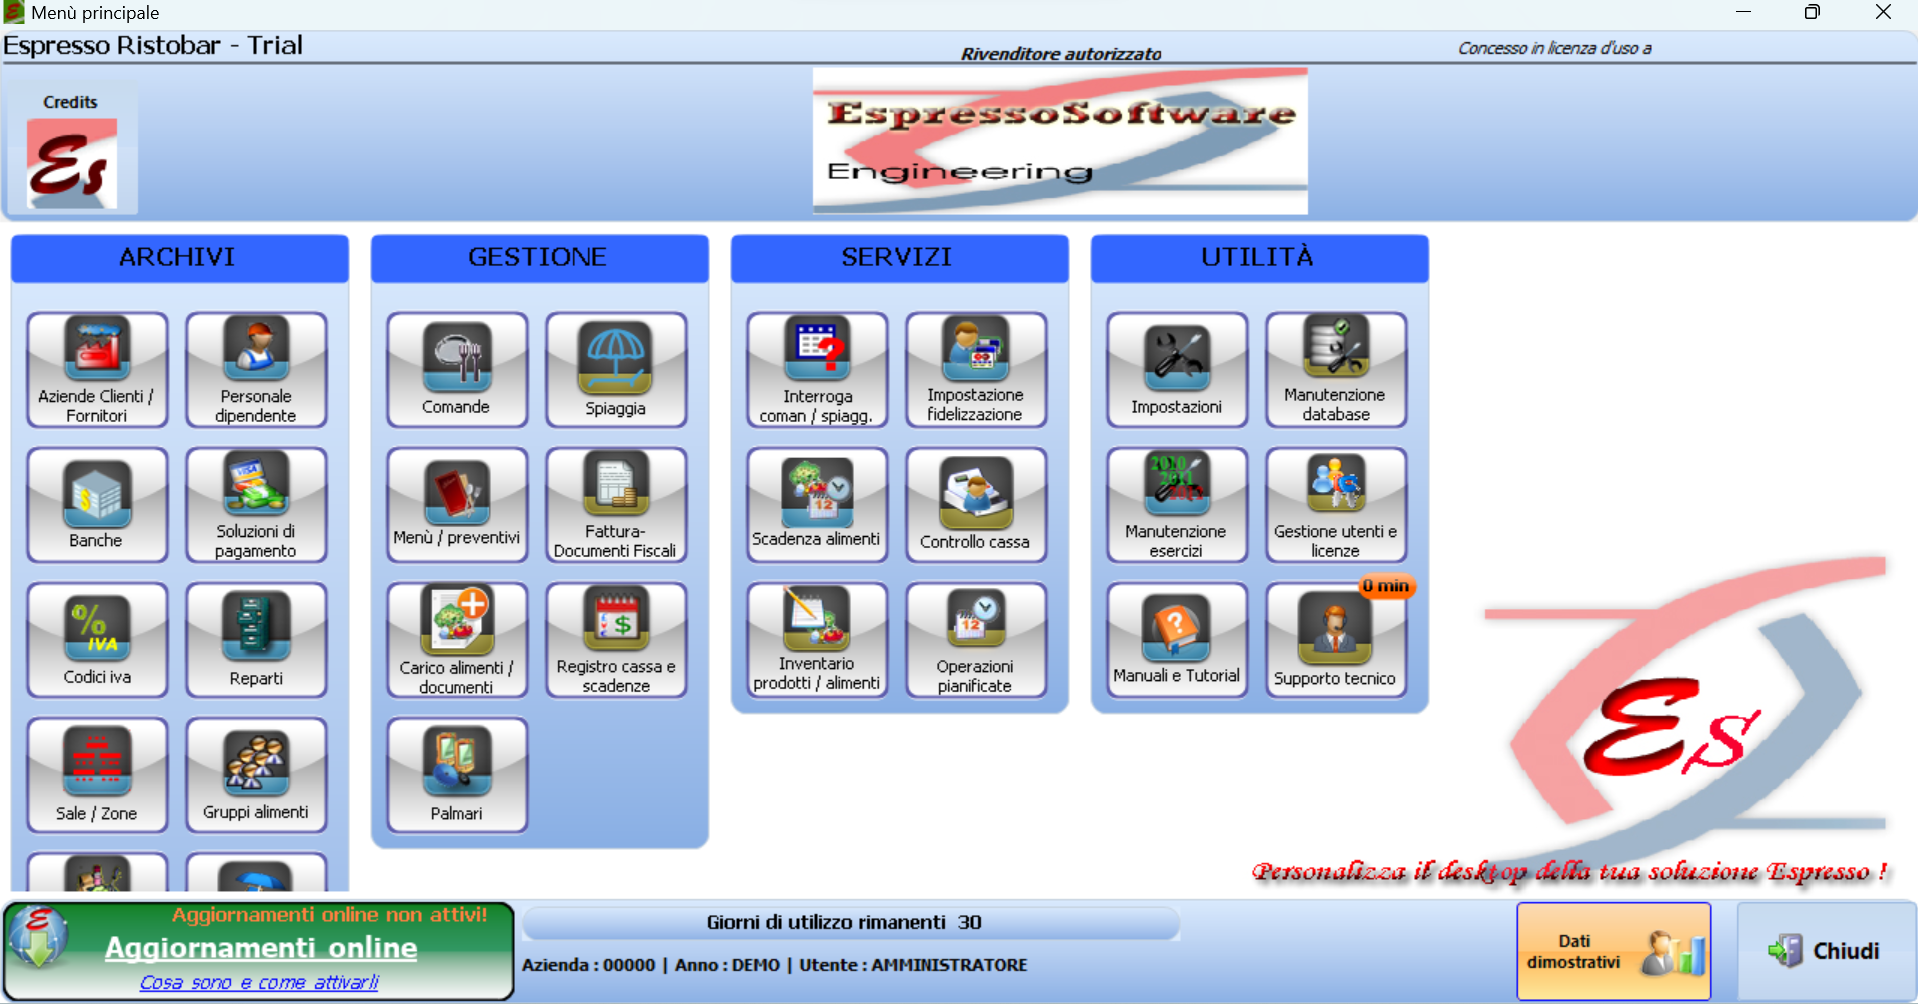This screenshot has height=1004, width=1918.
Task: Open Operazioni pianificate
Action: (x=976, y=640)
